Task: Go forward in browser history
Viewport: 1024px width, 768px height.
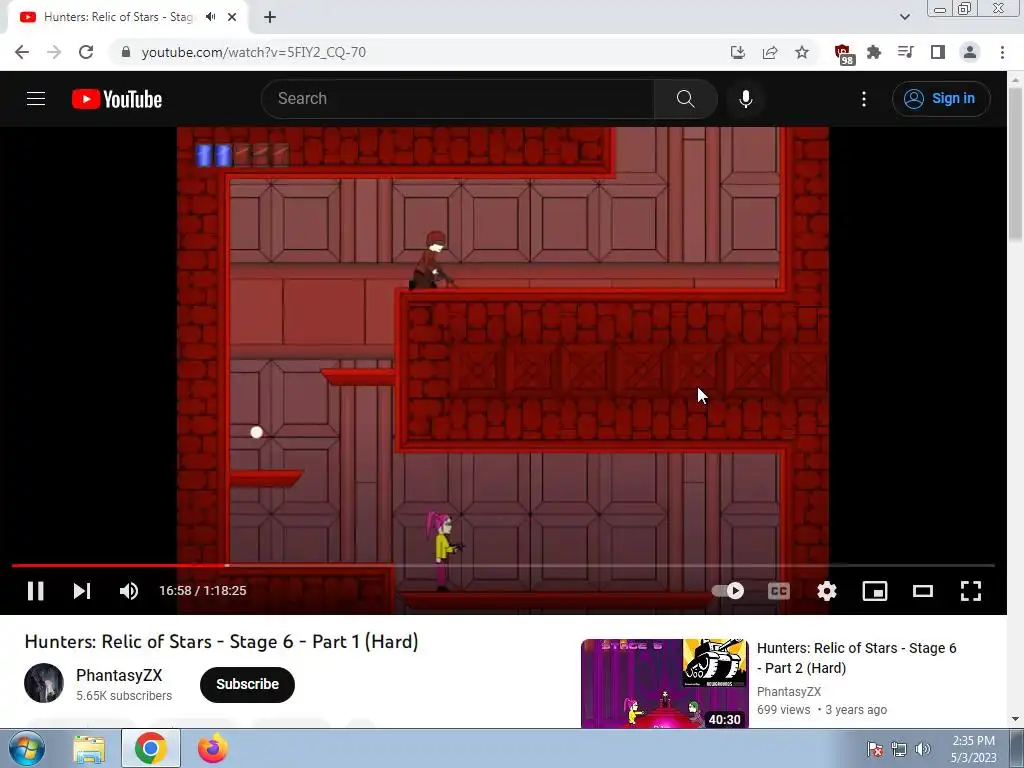Action: pyautogui.click(x=54, y=52)
